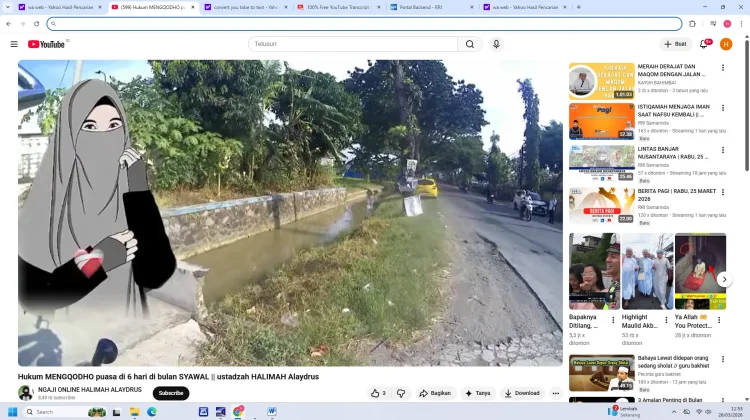Subscribe to NGAJI ONLINE HALIMAH ALAYDRUS
The width and height of the screenshot is (750, 420).
171,393
